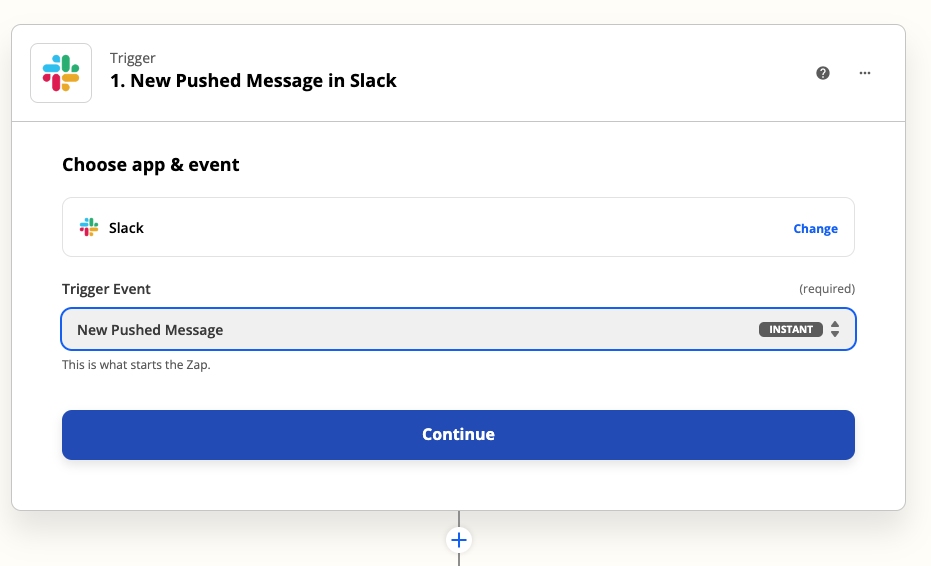This screenshot has height=566, width=931.
Task: Click the small Slack icon in the app field
Action: [90, 228]
